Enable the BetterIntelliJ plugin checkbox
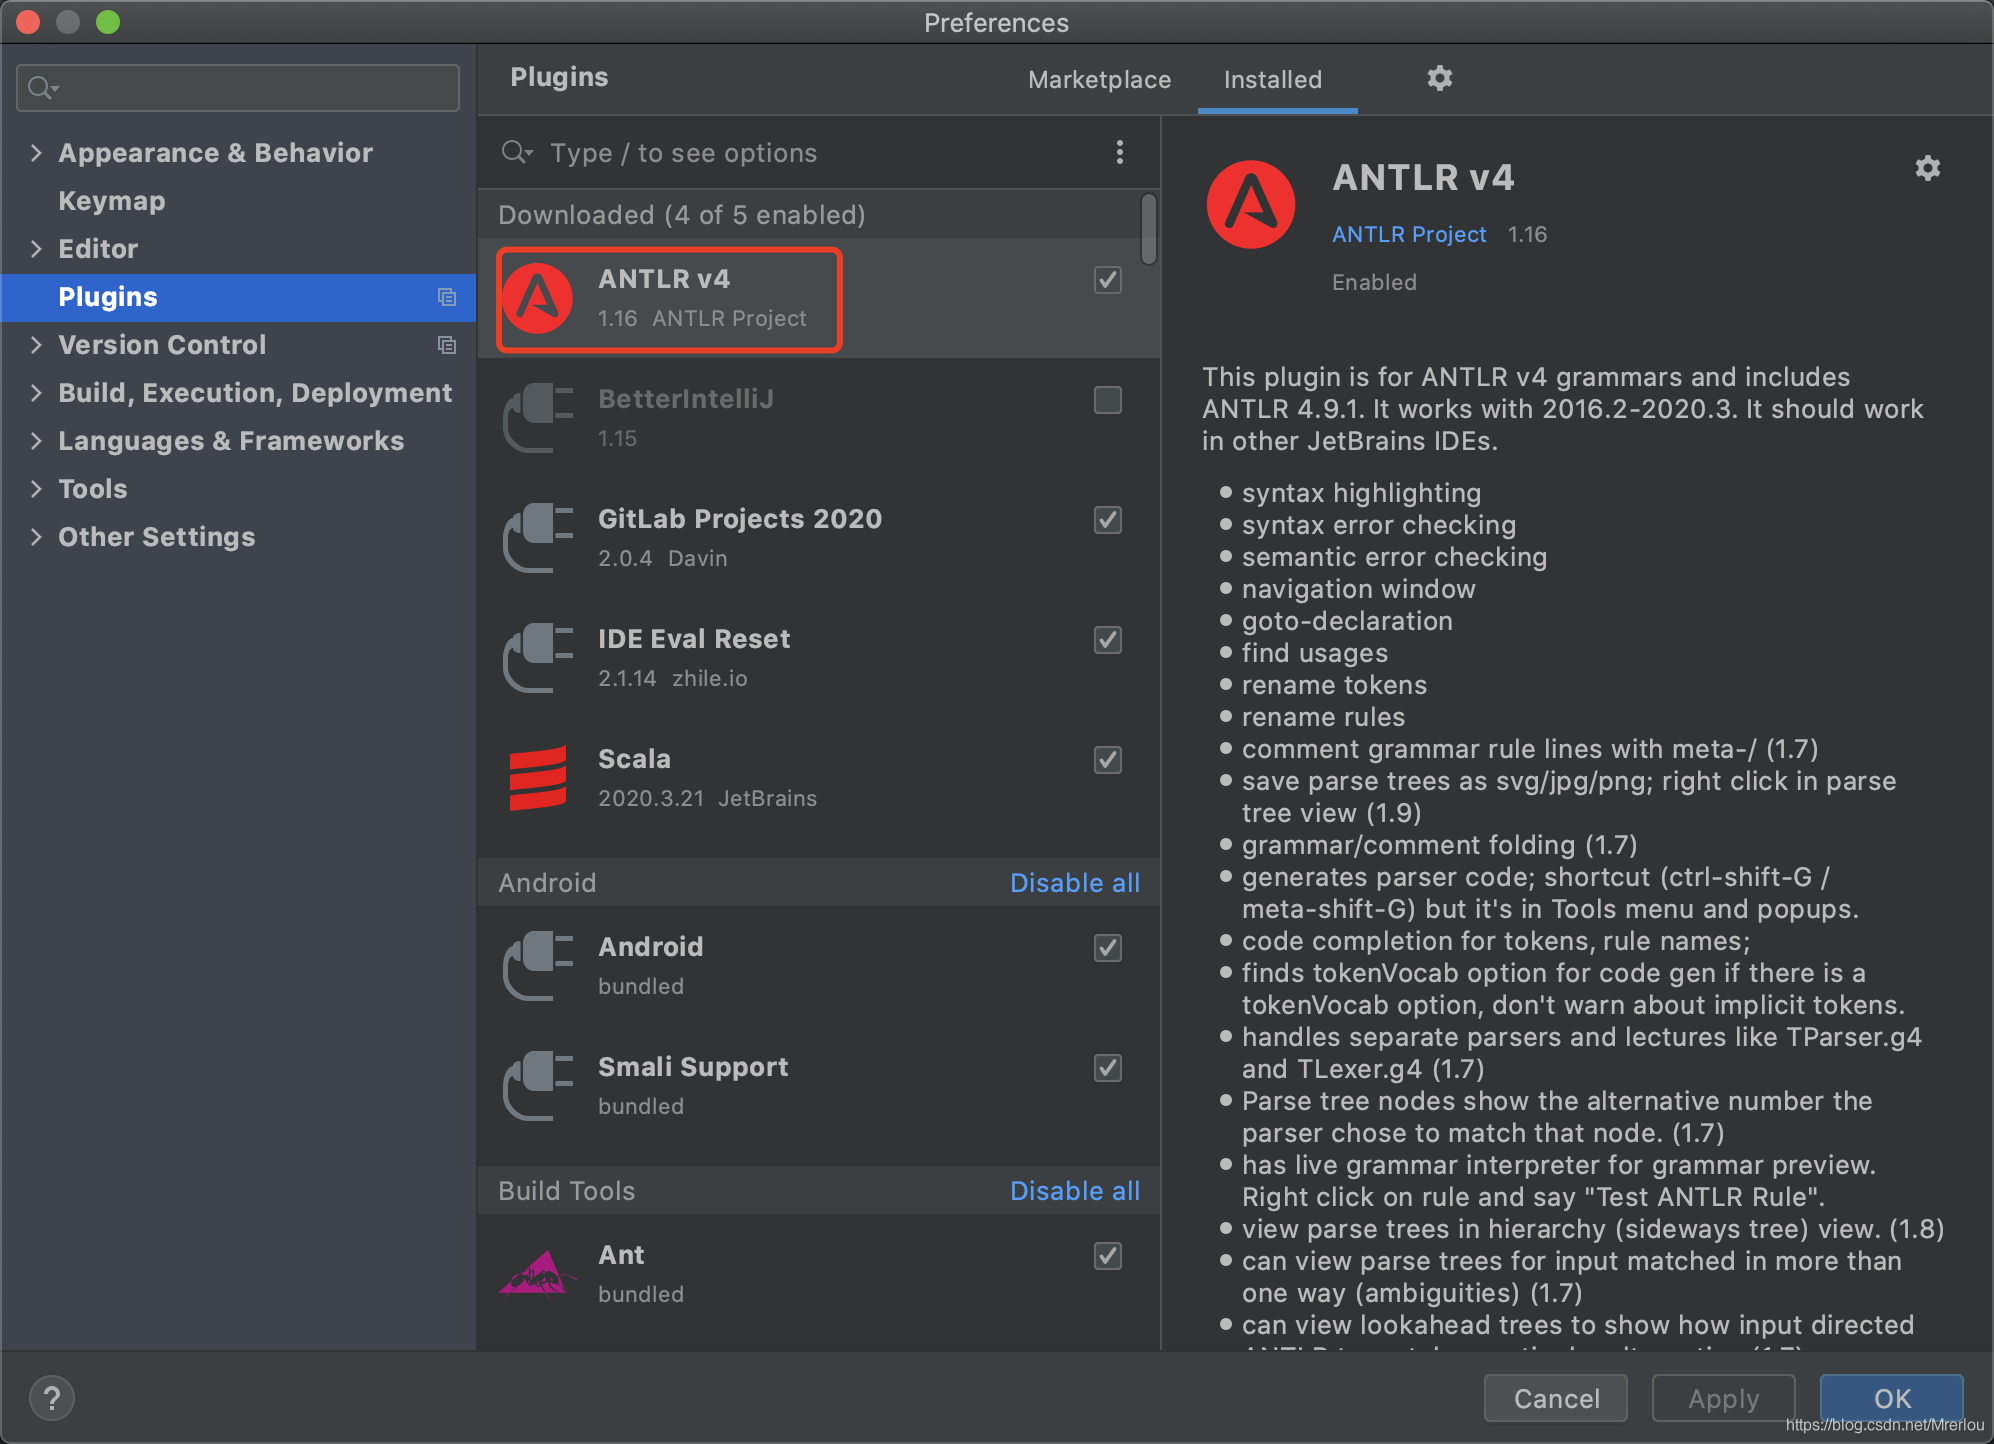1994x1444 pixels. pos(1107,400)
